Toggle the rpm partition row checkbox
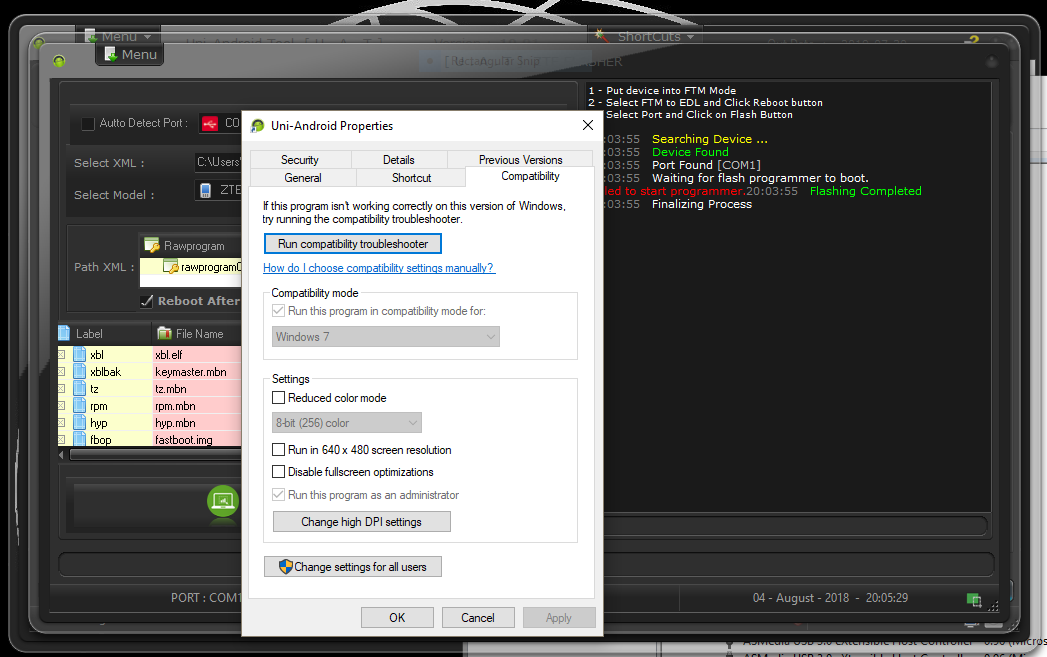 pyautogui.click(x=62, y=406)
